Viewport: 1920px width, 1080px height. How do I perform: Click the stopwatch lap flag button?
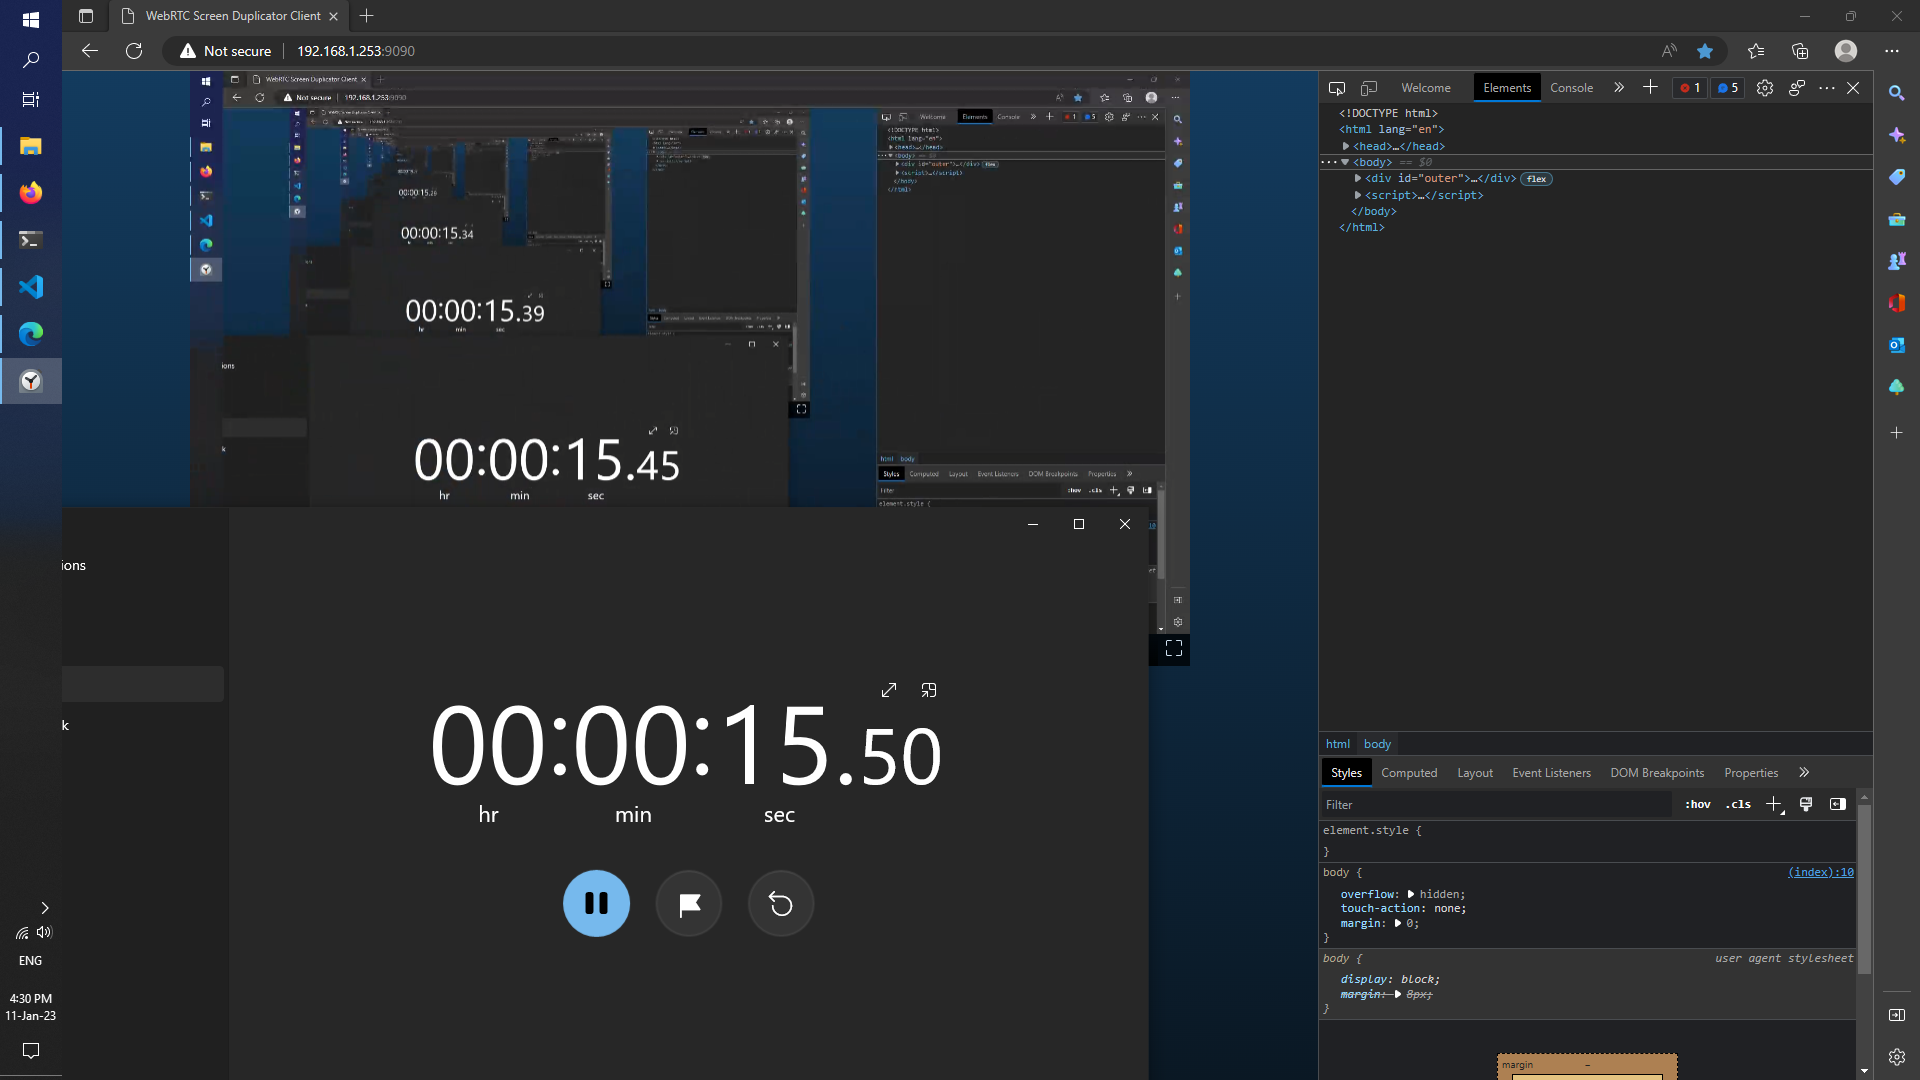click(689, 903)
